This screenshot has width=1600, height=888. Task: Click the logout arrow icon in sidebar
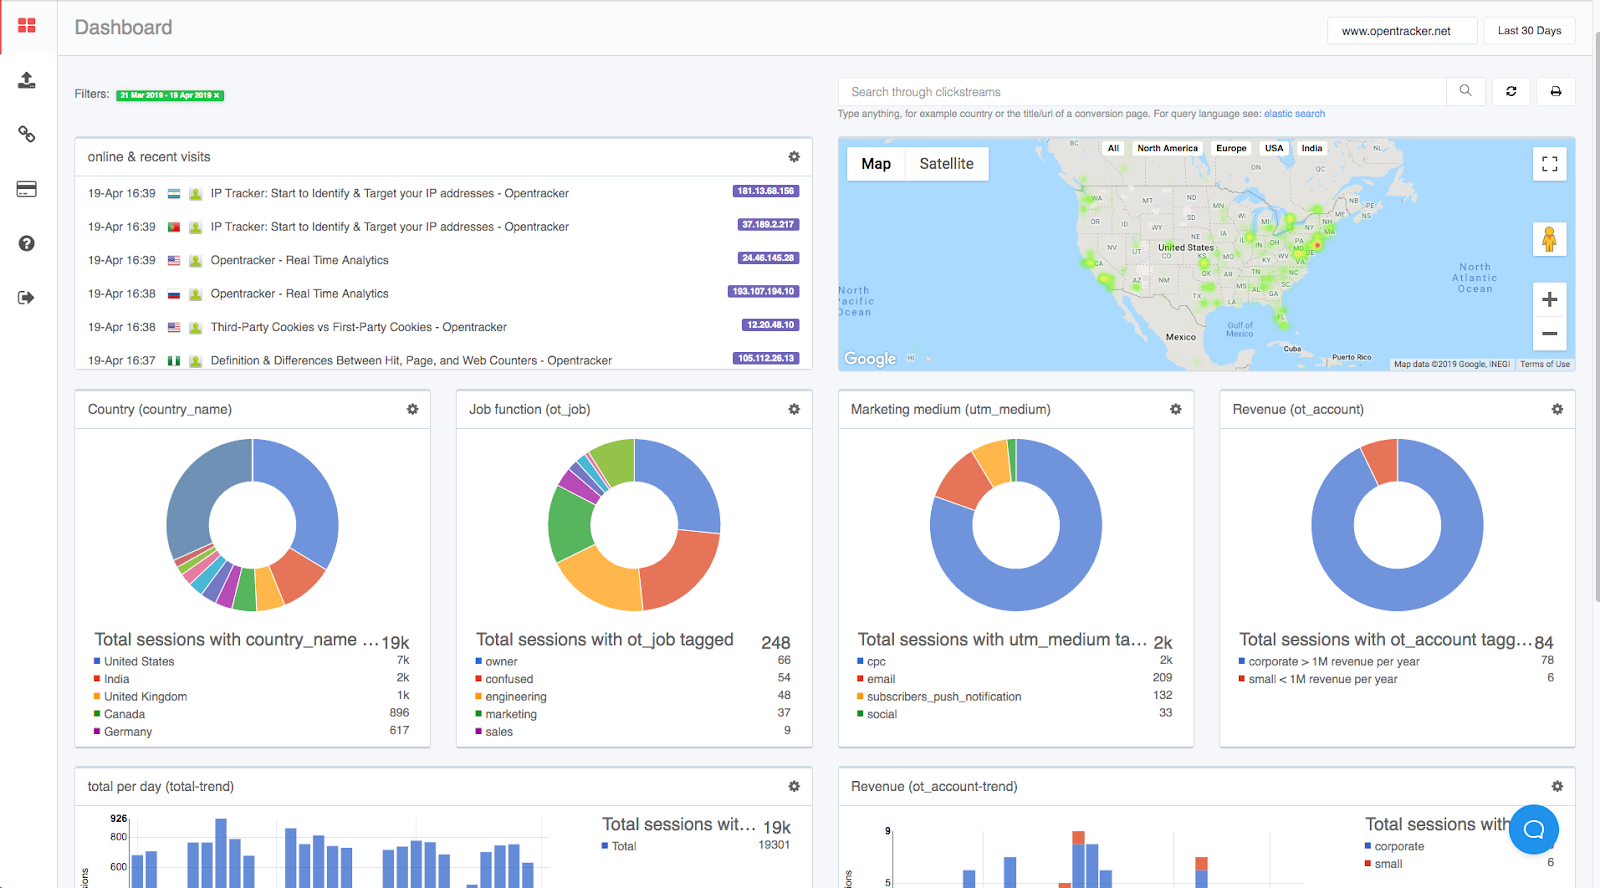[x=27, y=297]
